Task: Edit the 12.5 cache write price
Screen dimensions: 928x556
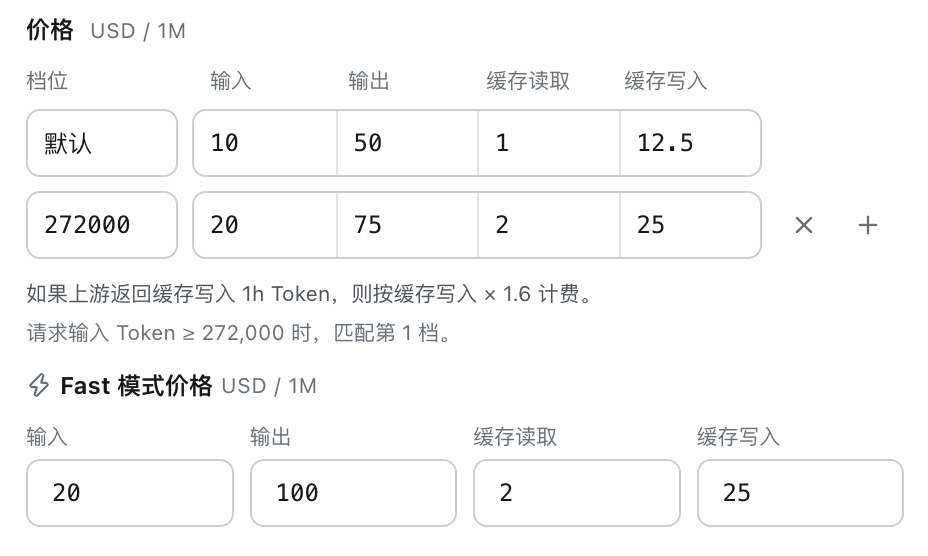Action: click(x=690, y=143)
